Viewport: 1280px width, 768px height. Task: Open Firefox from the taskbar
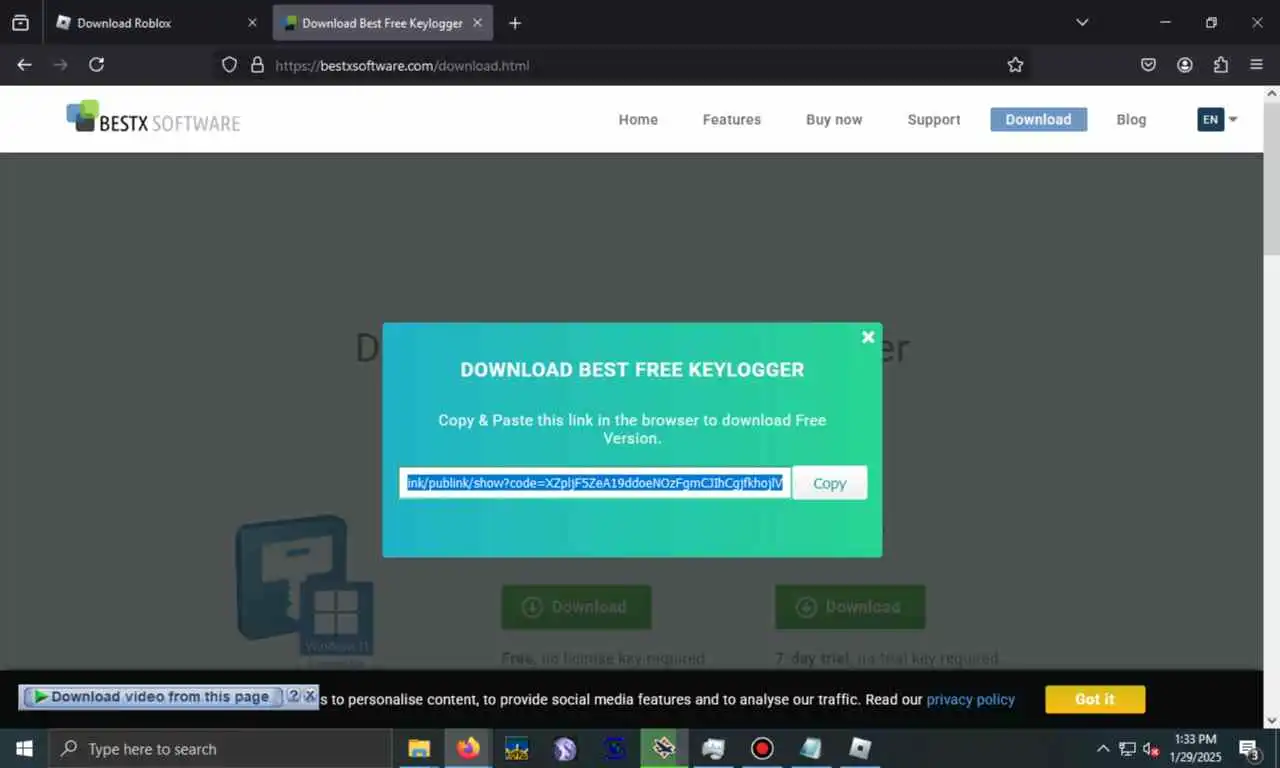click(x=467, y=748)
